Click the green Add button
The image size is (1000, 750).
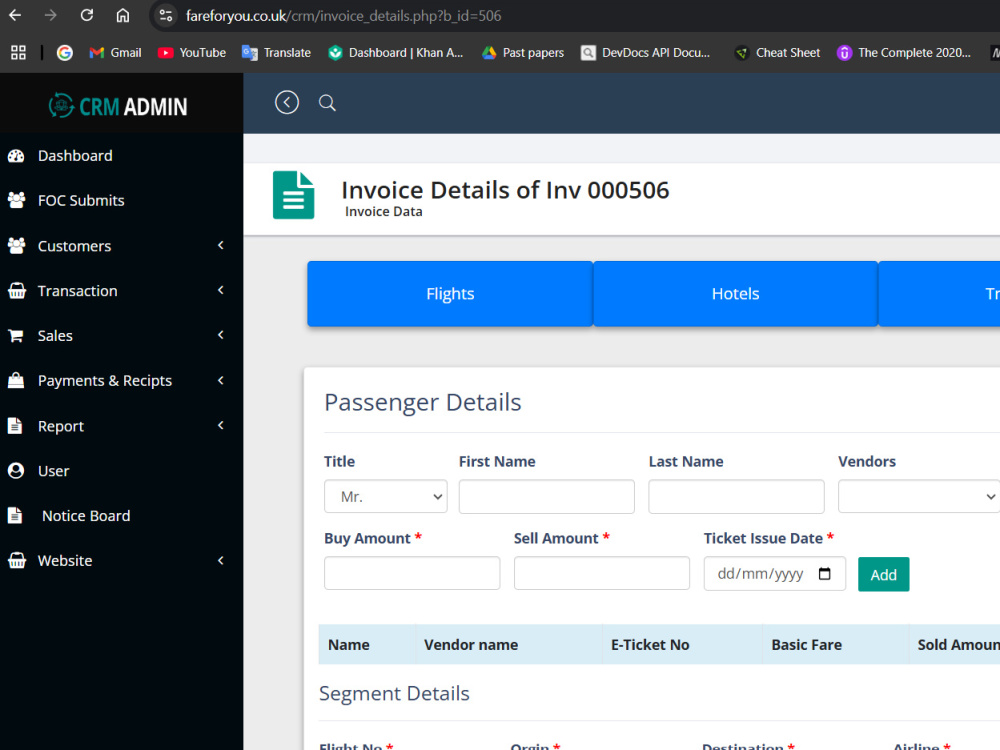(x=883, y=574)
